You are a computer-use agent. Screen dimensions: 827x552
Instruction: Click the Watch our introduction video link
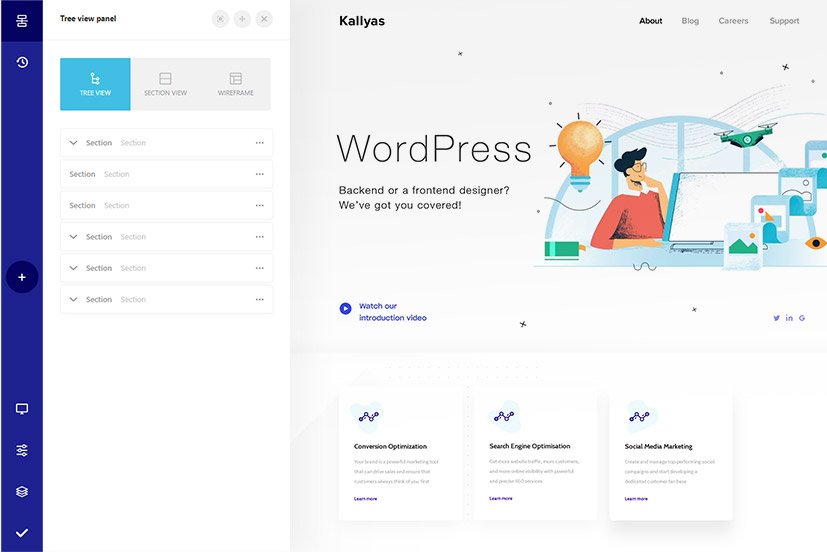(393, 312)
